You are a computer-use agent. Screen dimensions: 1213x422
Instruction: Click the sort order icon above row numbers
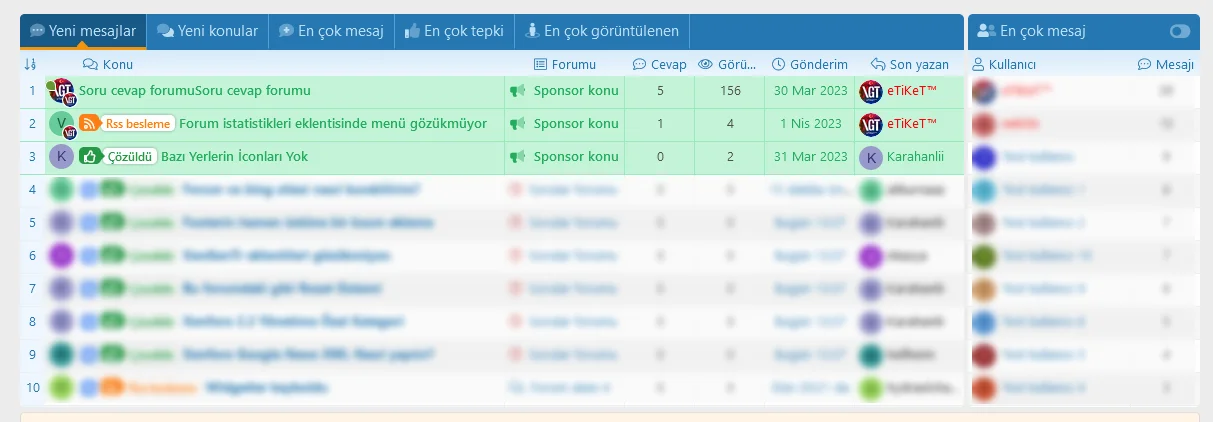point(30,64)
